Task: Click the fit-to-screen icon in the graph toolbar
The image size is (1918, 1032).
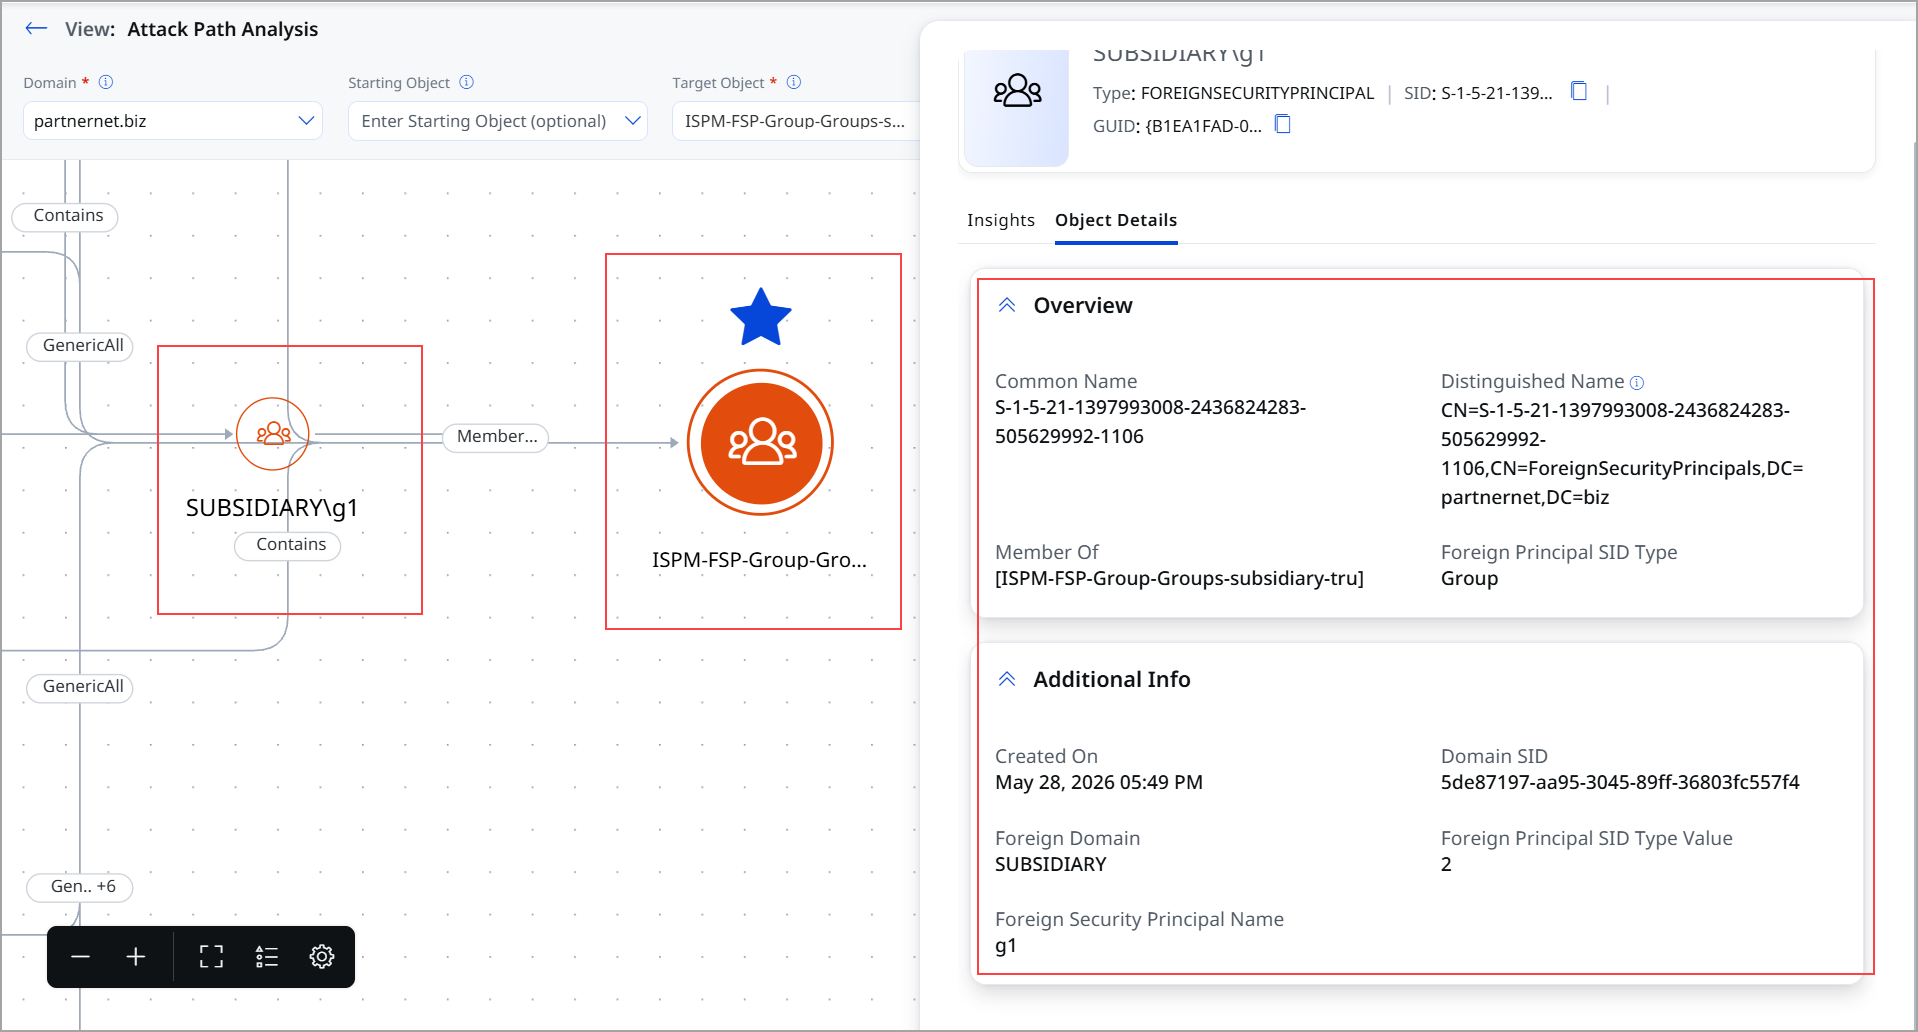Action: pyautogui.click(x=211, y=957)
